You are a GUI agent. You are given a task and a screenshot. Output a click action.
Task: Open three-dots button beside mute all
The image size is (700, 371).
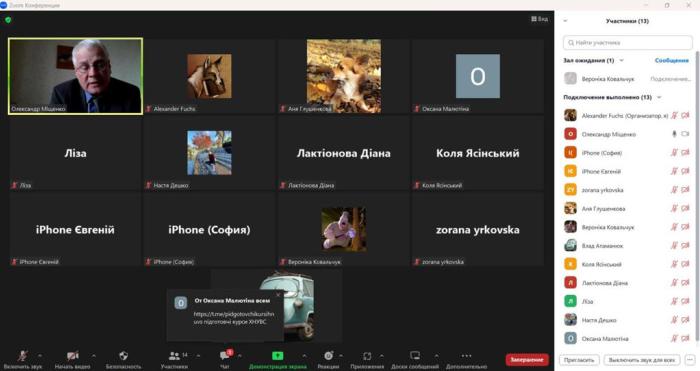(690, 360)
